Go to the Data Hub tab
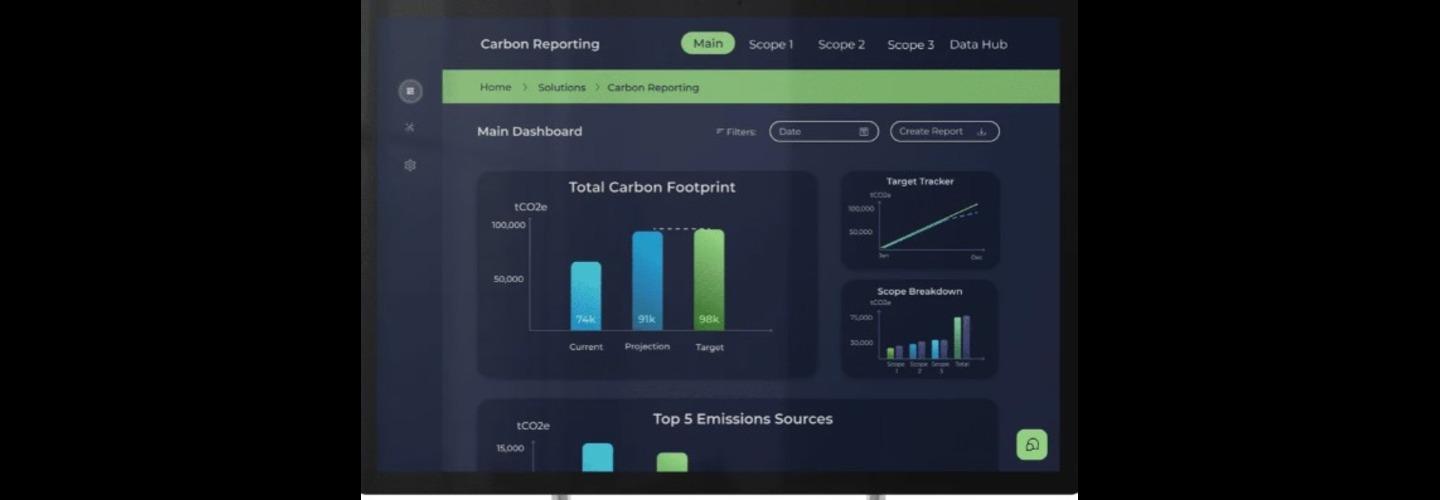 pos(978,45)
